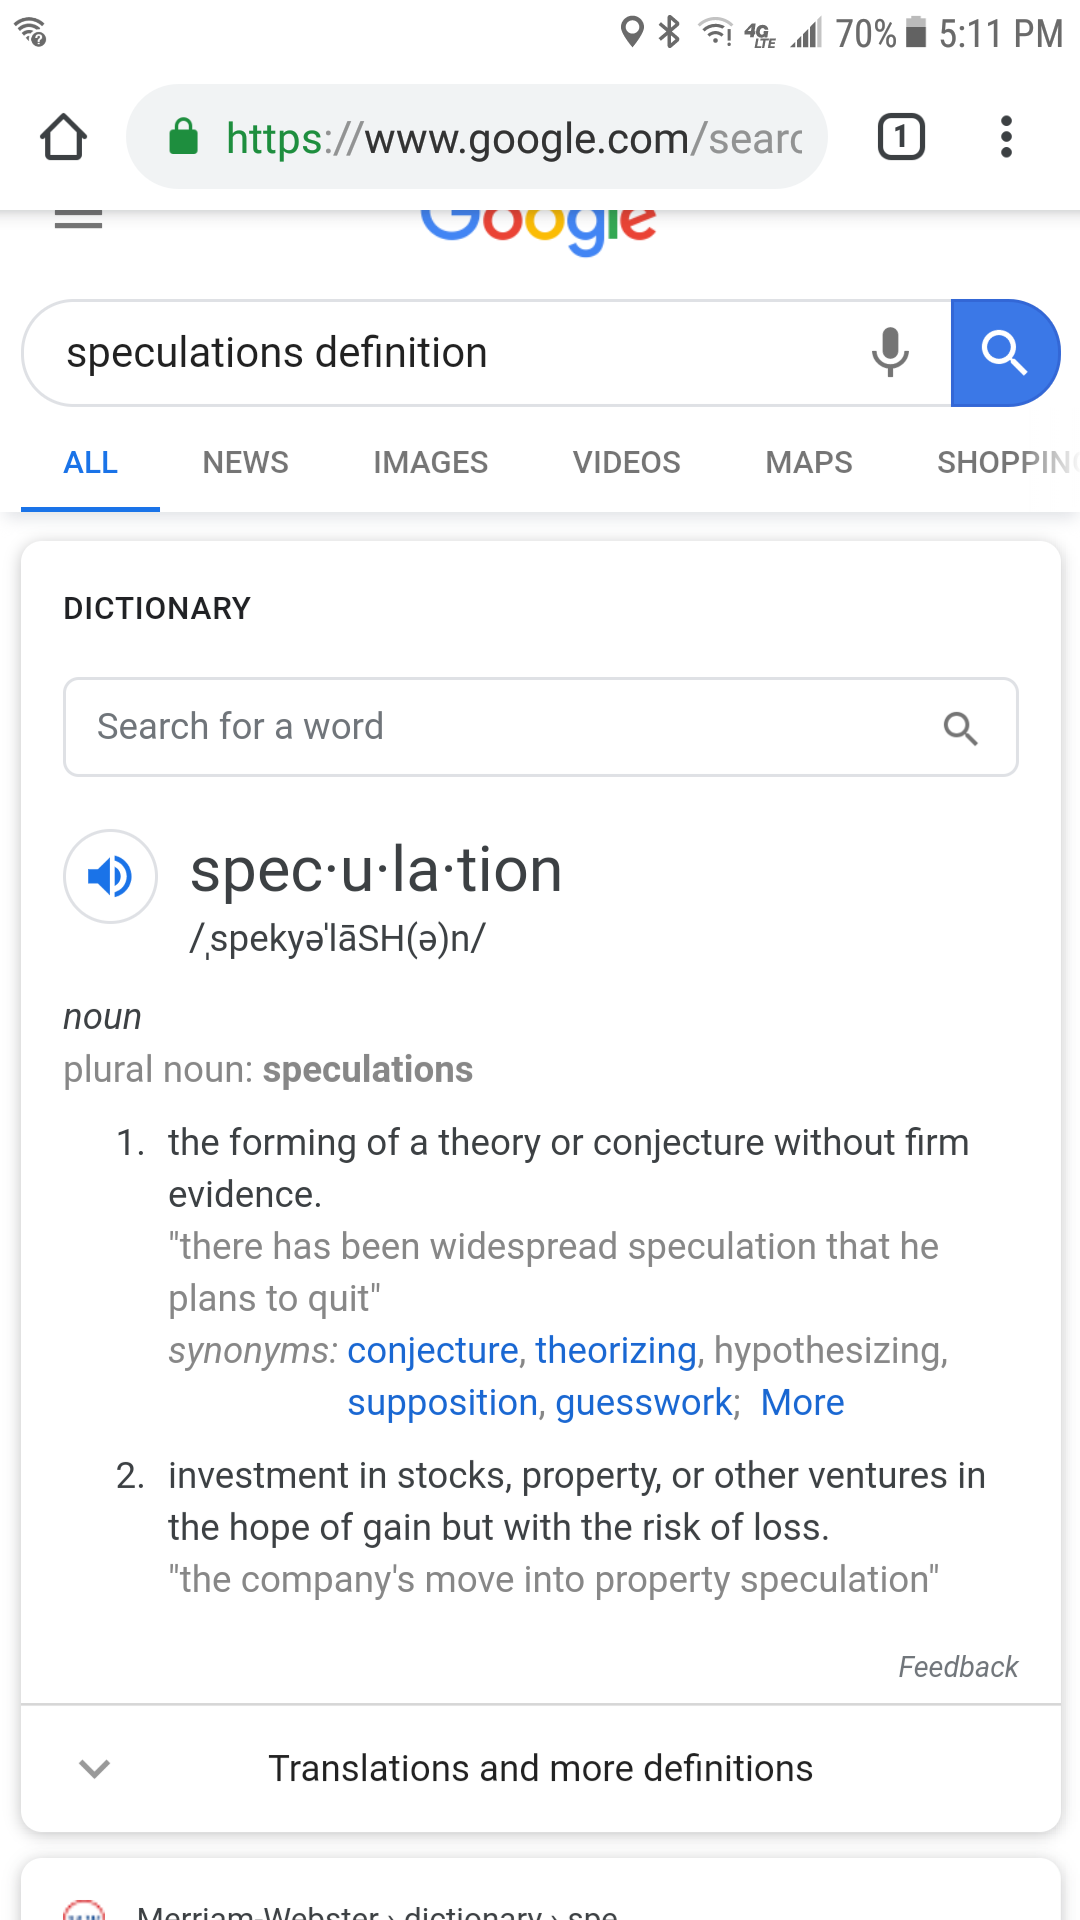Tap the voice search microphone icon
1080x1920 pixels.
tap(889, 352)
